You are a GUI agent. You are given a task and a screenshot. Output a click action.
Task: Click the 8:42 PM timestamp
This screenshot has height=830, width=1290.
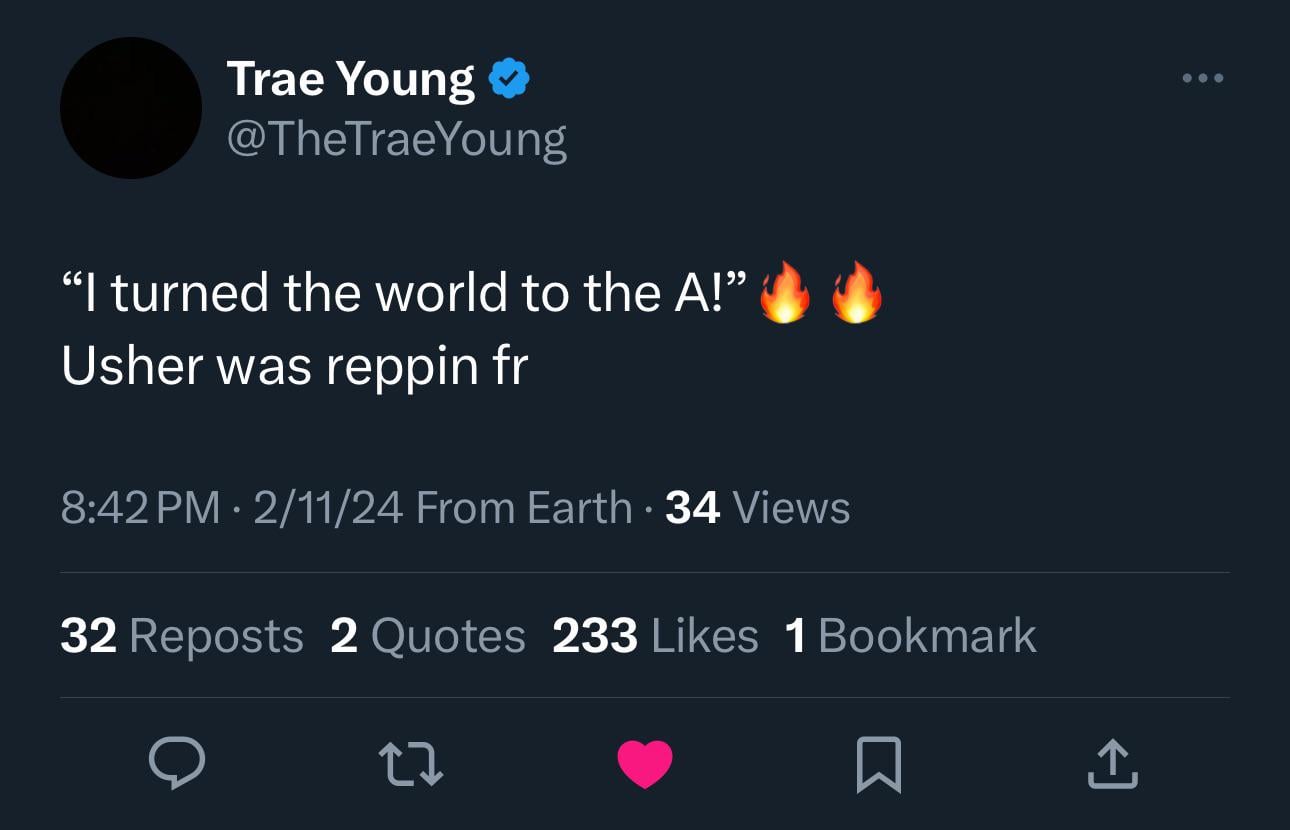(140, 507)
